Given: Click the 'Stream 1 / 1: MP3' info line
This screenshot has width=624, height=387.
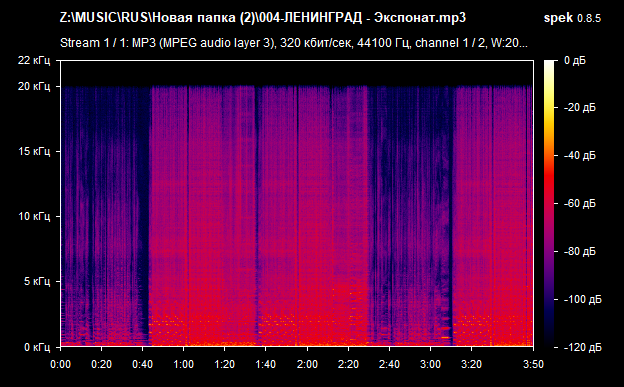Looking at the screenshot, I should 294,43.
